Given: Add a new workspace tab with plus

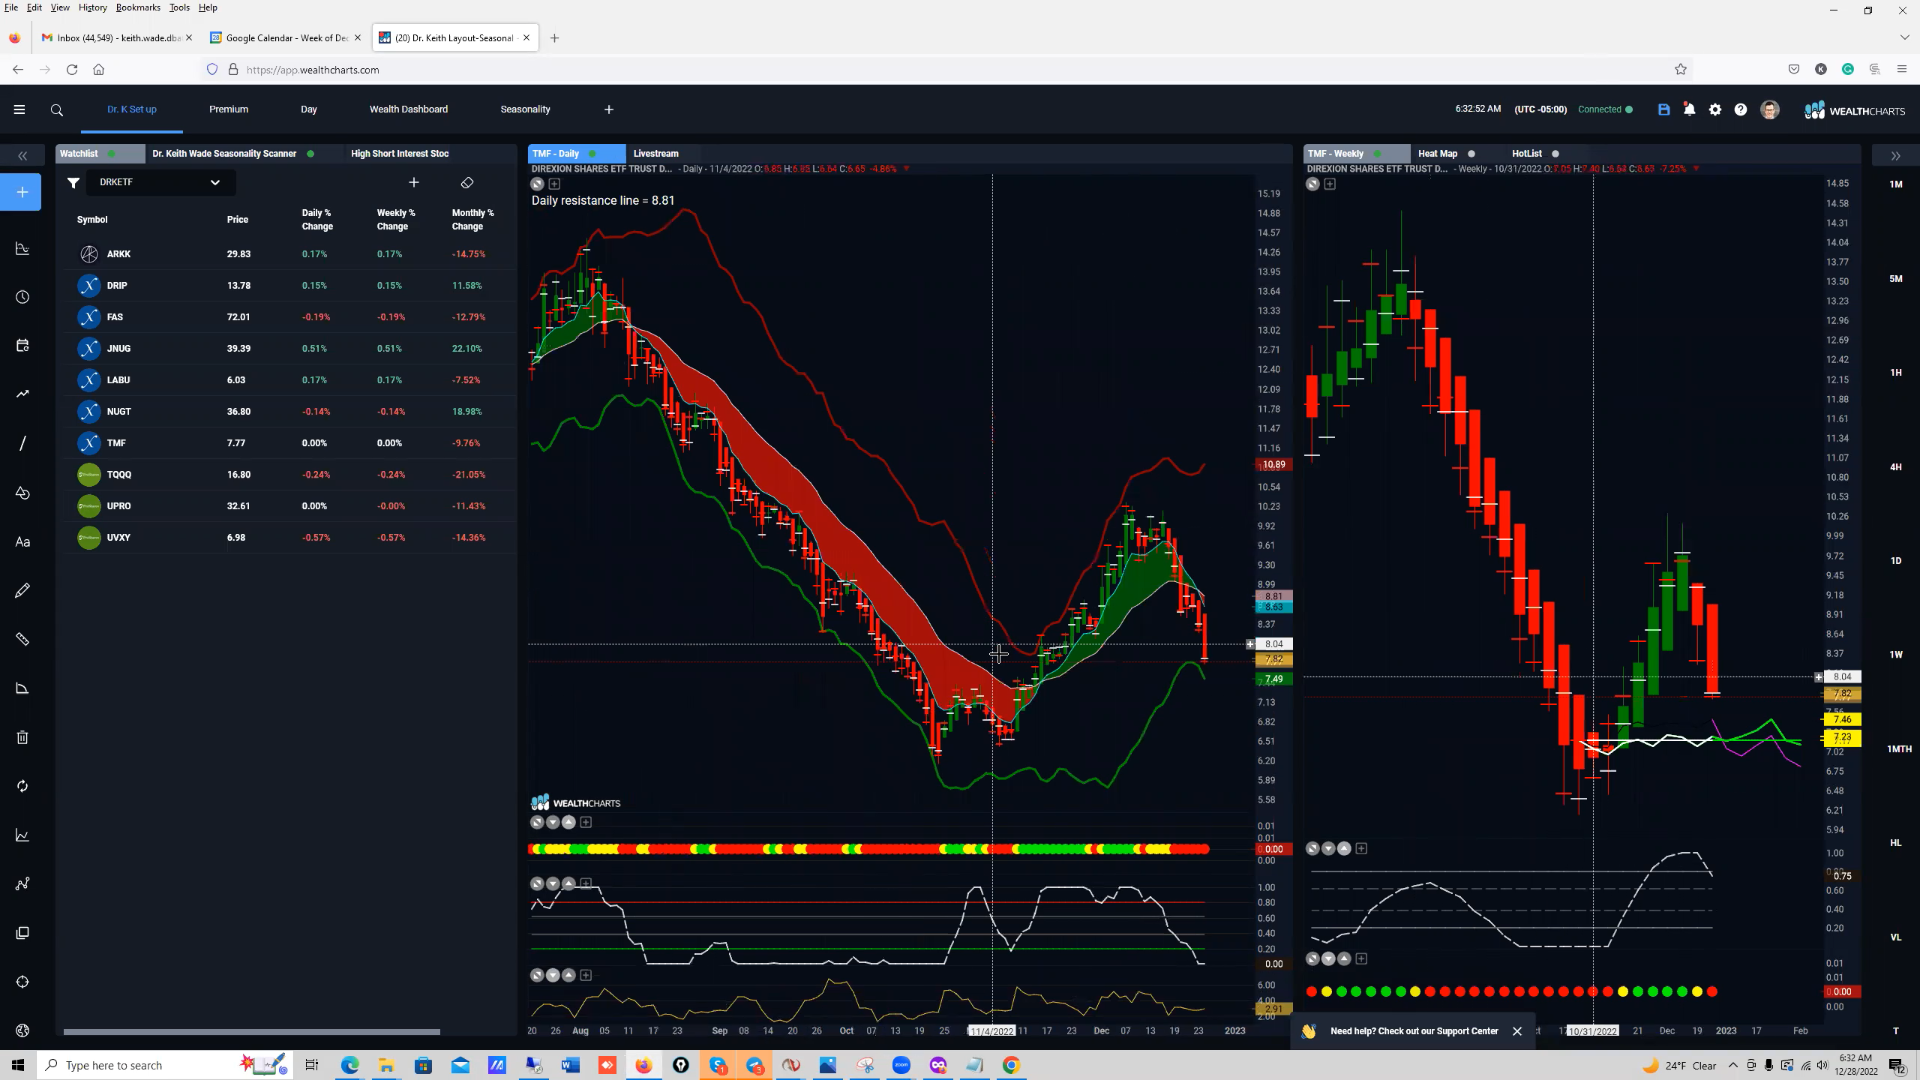Looking at the screenshot, I should tap(609, 110).
